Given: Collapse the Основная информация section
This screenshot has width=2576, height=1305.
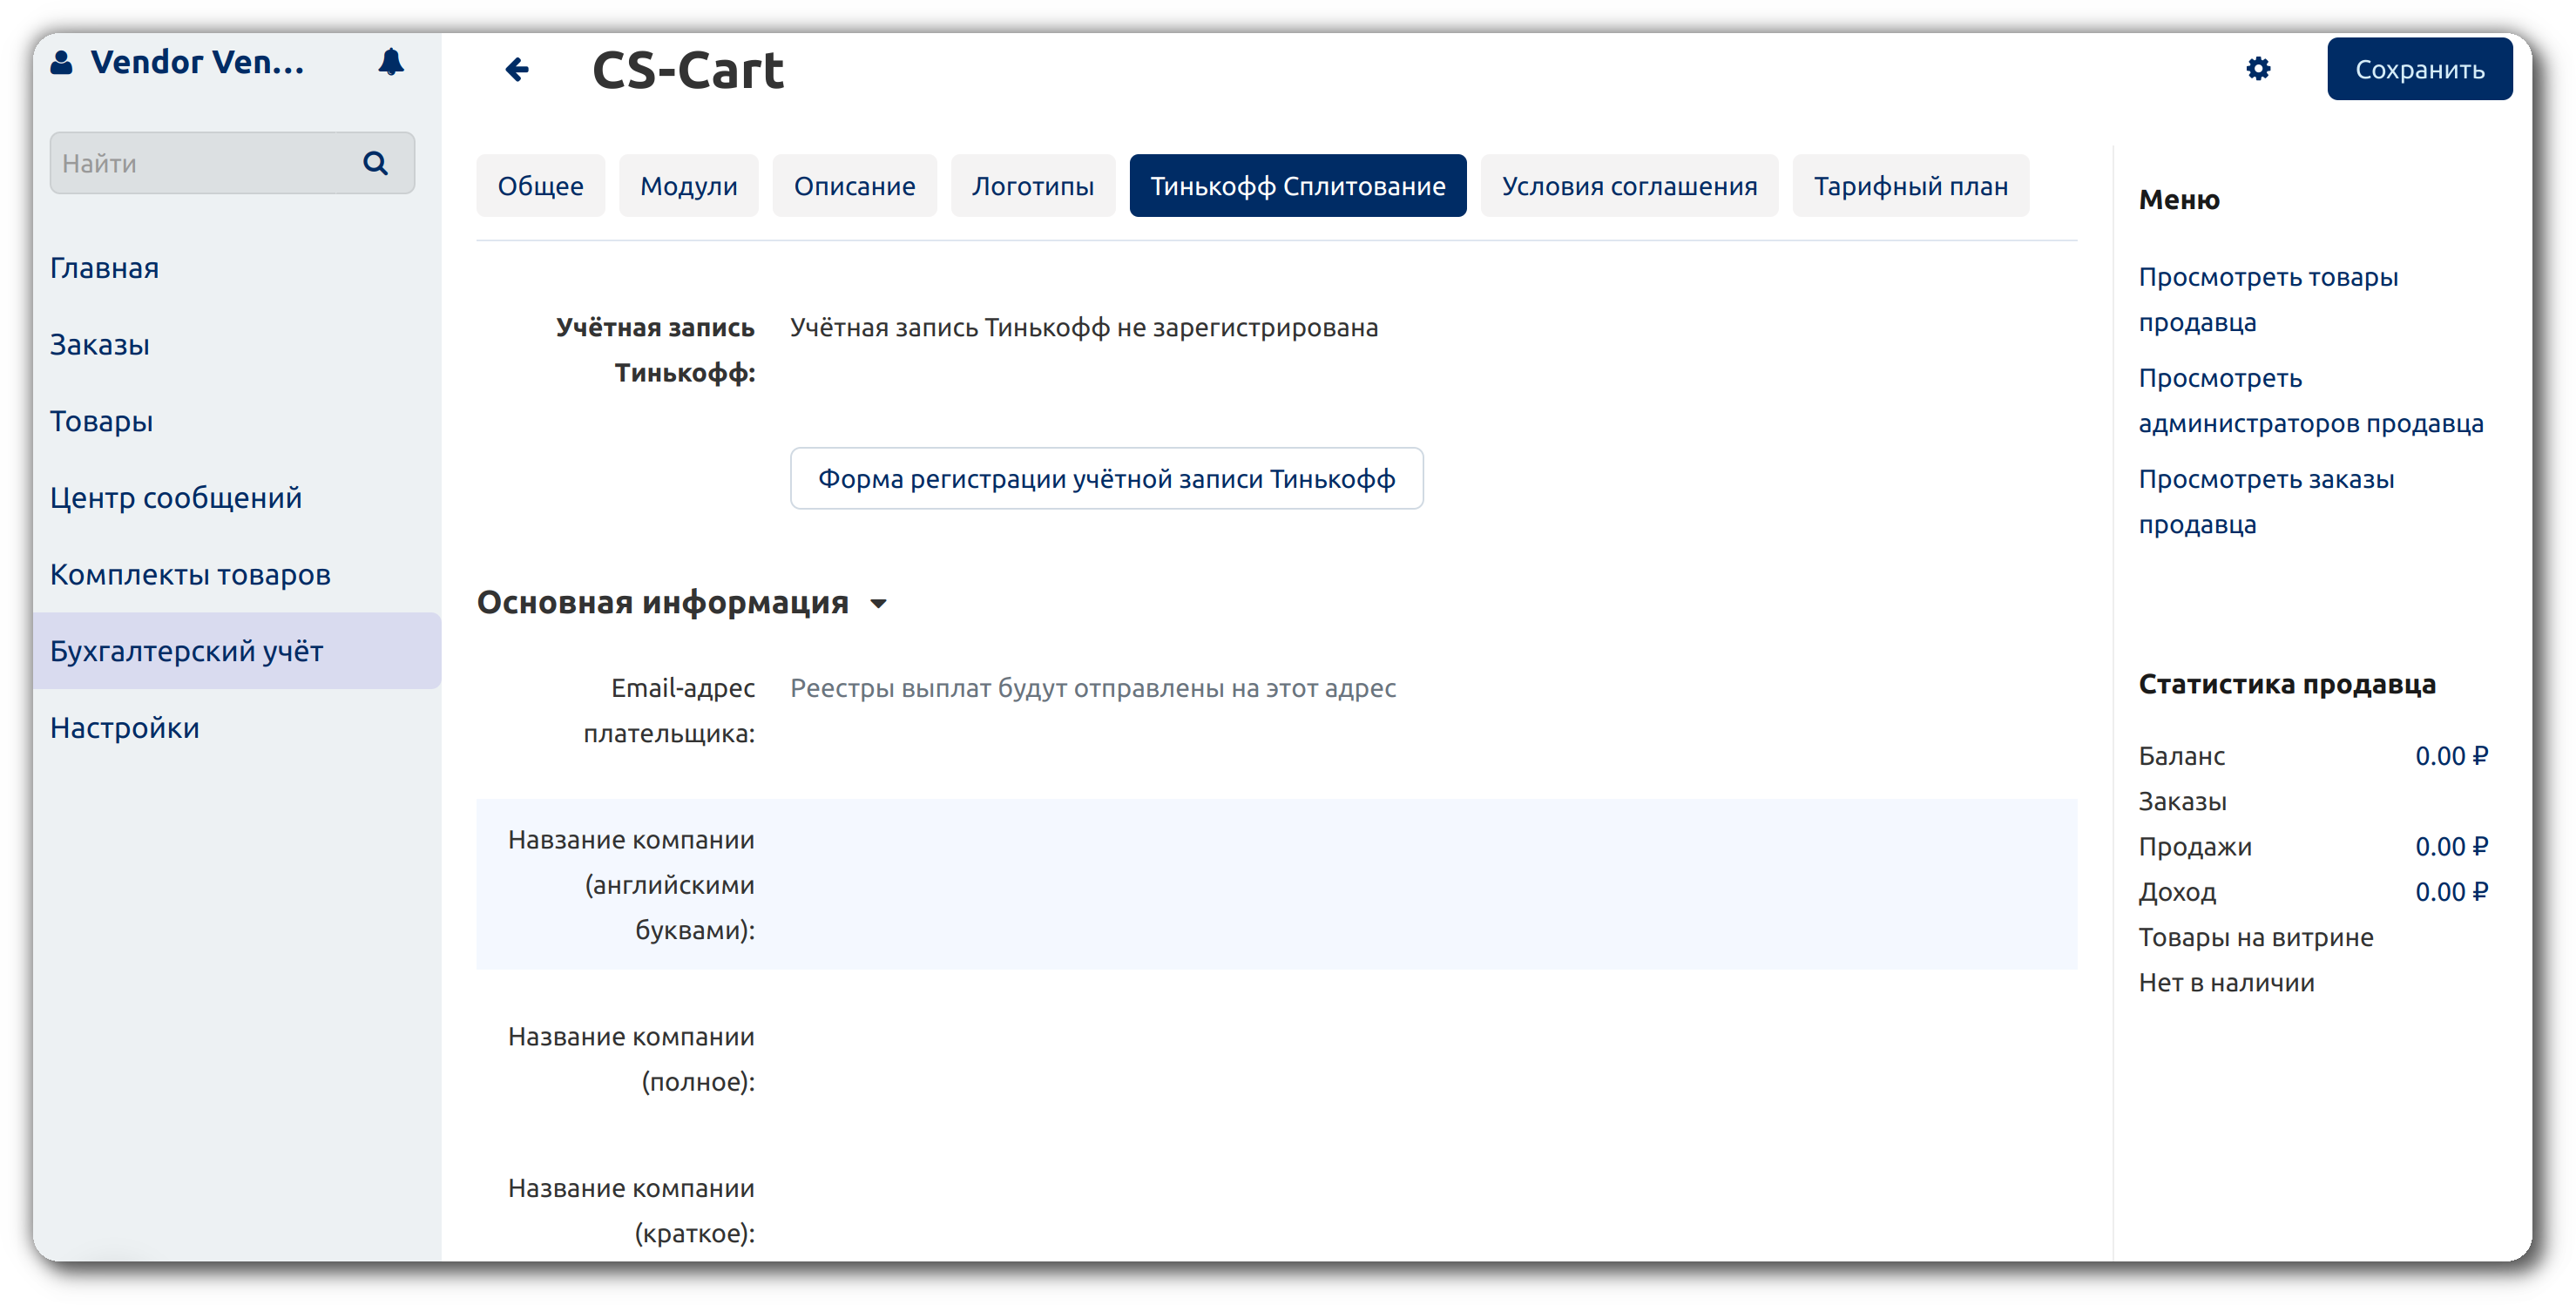Looking at the screenshot, I should click(878, 603).
